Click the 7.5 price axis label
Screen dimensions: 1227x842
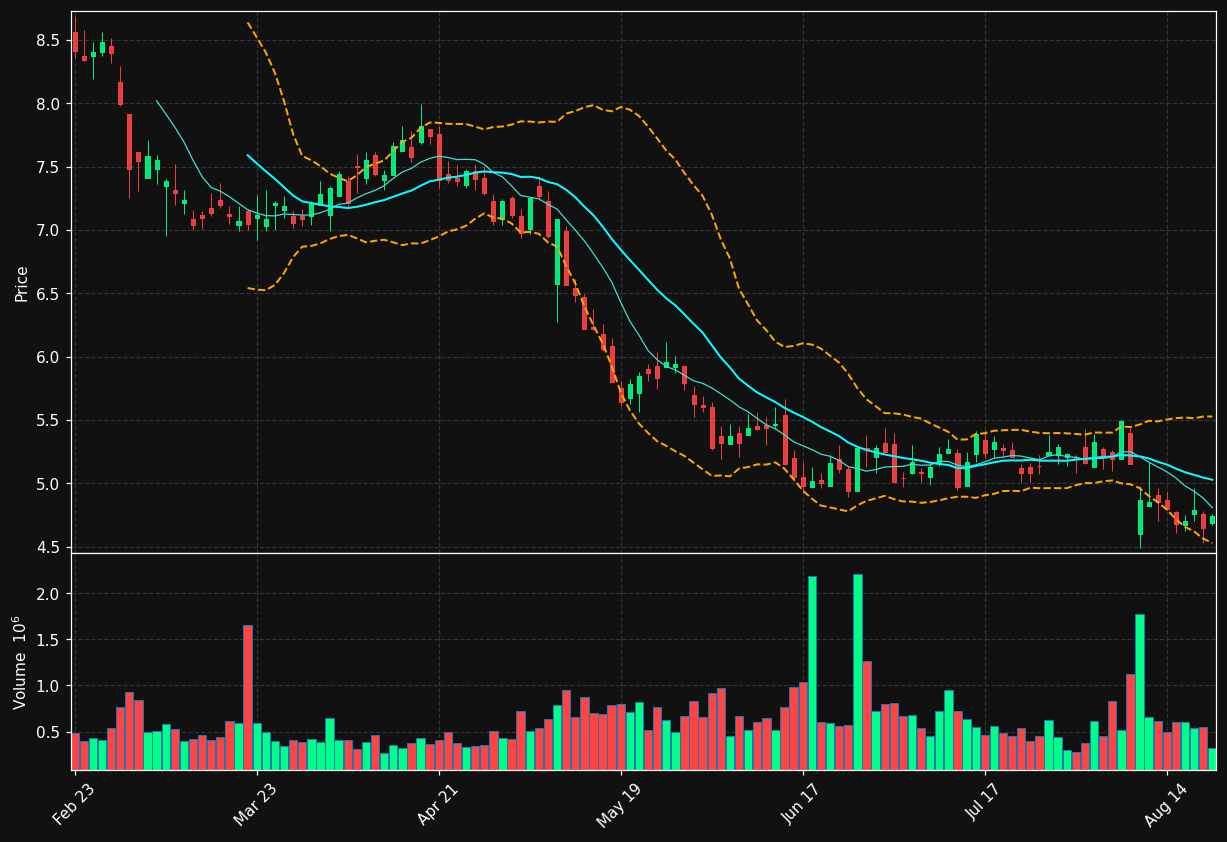point(48,167)
